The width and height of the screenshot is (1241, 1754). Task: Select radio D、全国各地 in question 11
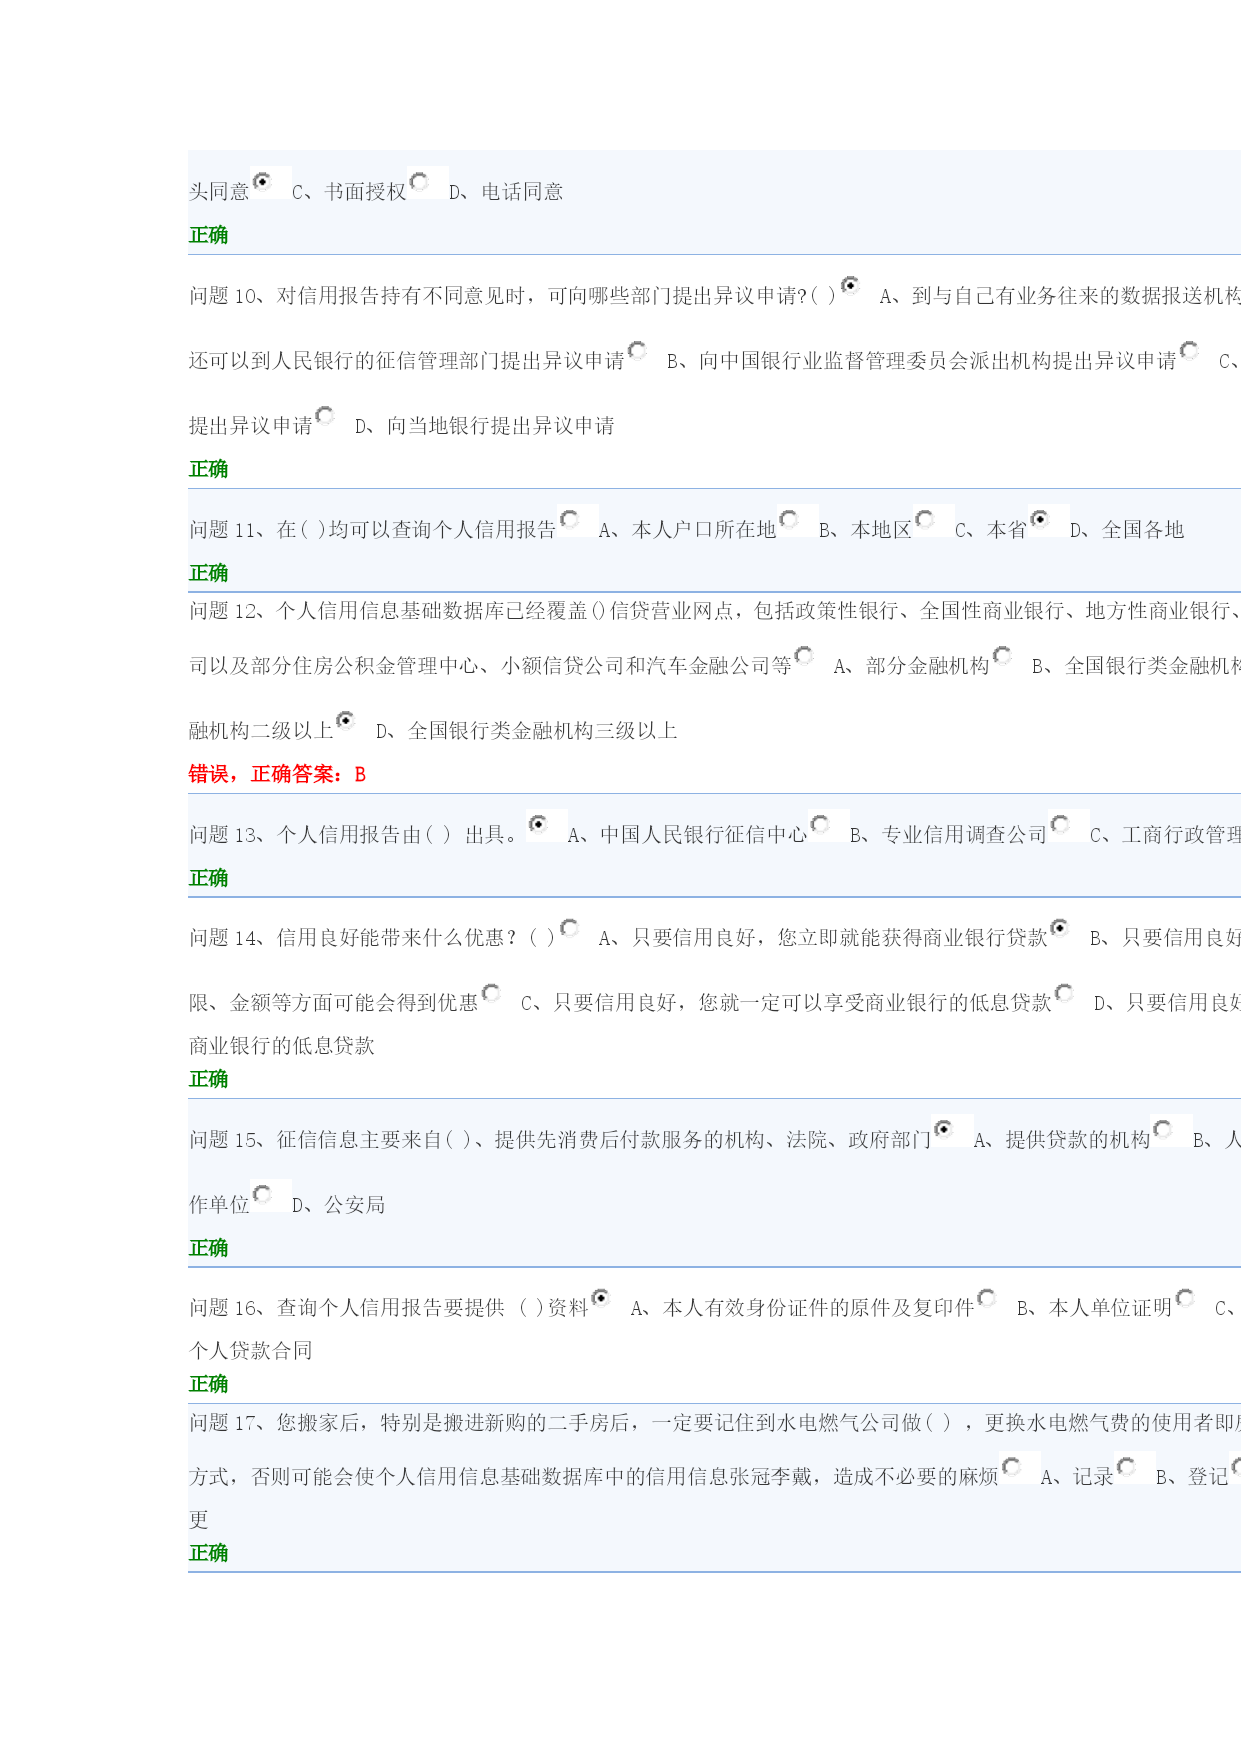[x=1040, y=519]
